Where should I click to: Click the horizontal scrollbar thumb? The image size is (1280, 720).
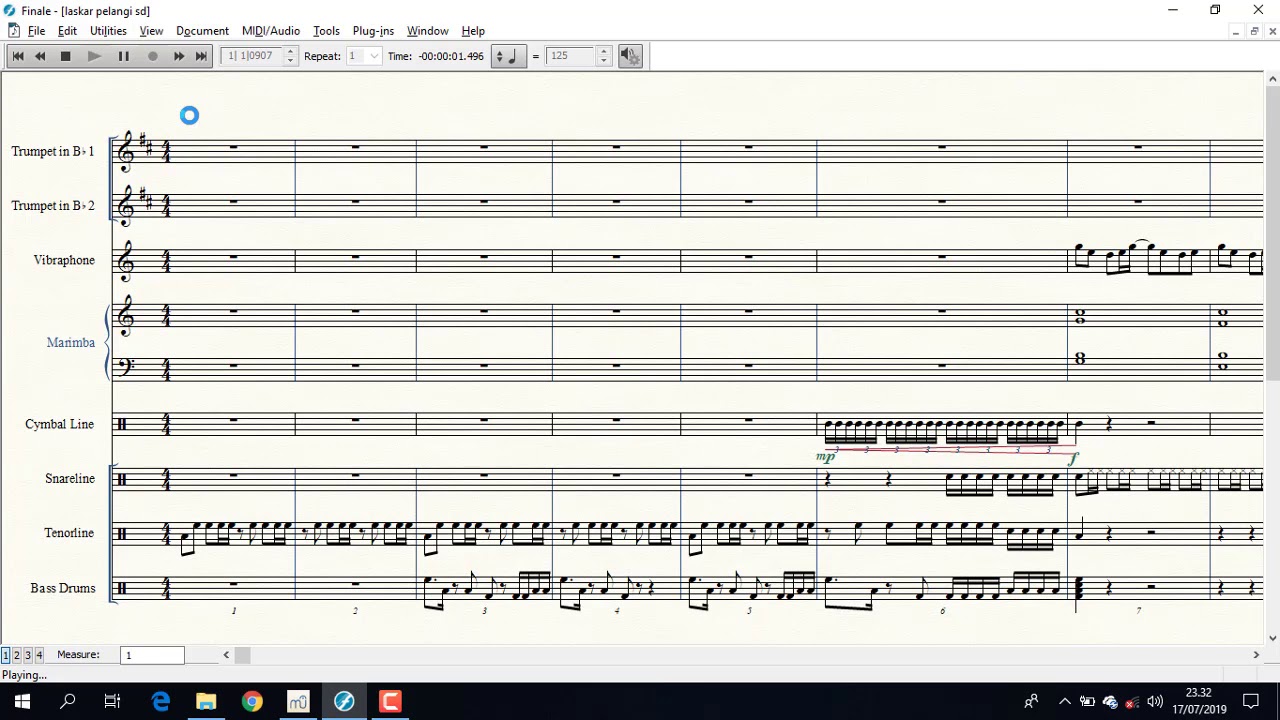[242, 655]
